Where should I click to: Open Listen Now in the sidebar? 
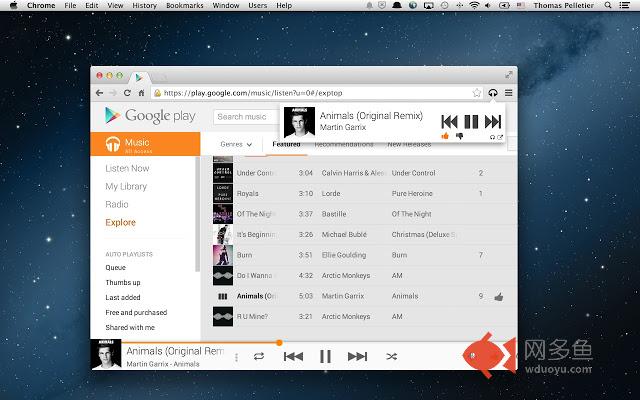click(127, 168)
